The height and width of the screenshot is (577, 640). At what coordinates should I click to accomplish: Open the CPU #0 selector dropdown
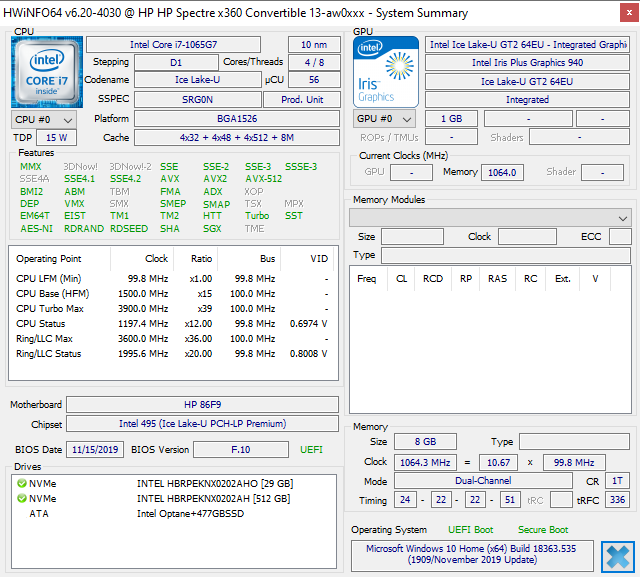point(40,119)
